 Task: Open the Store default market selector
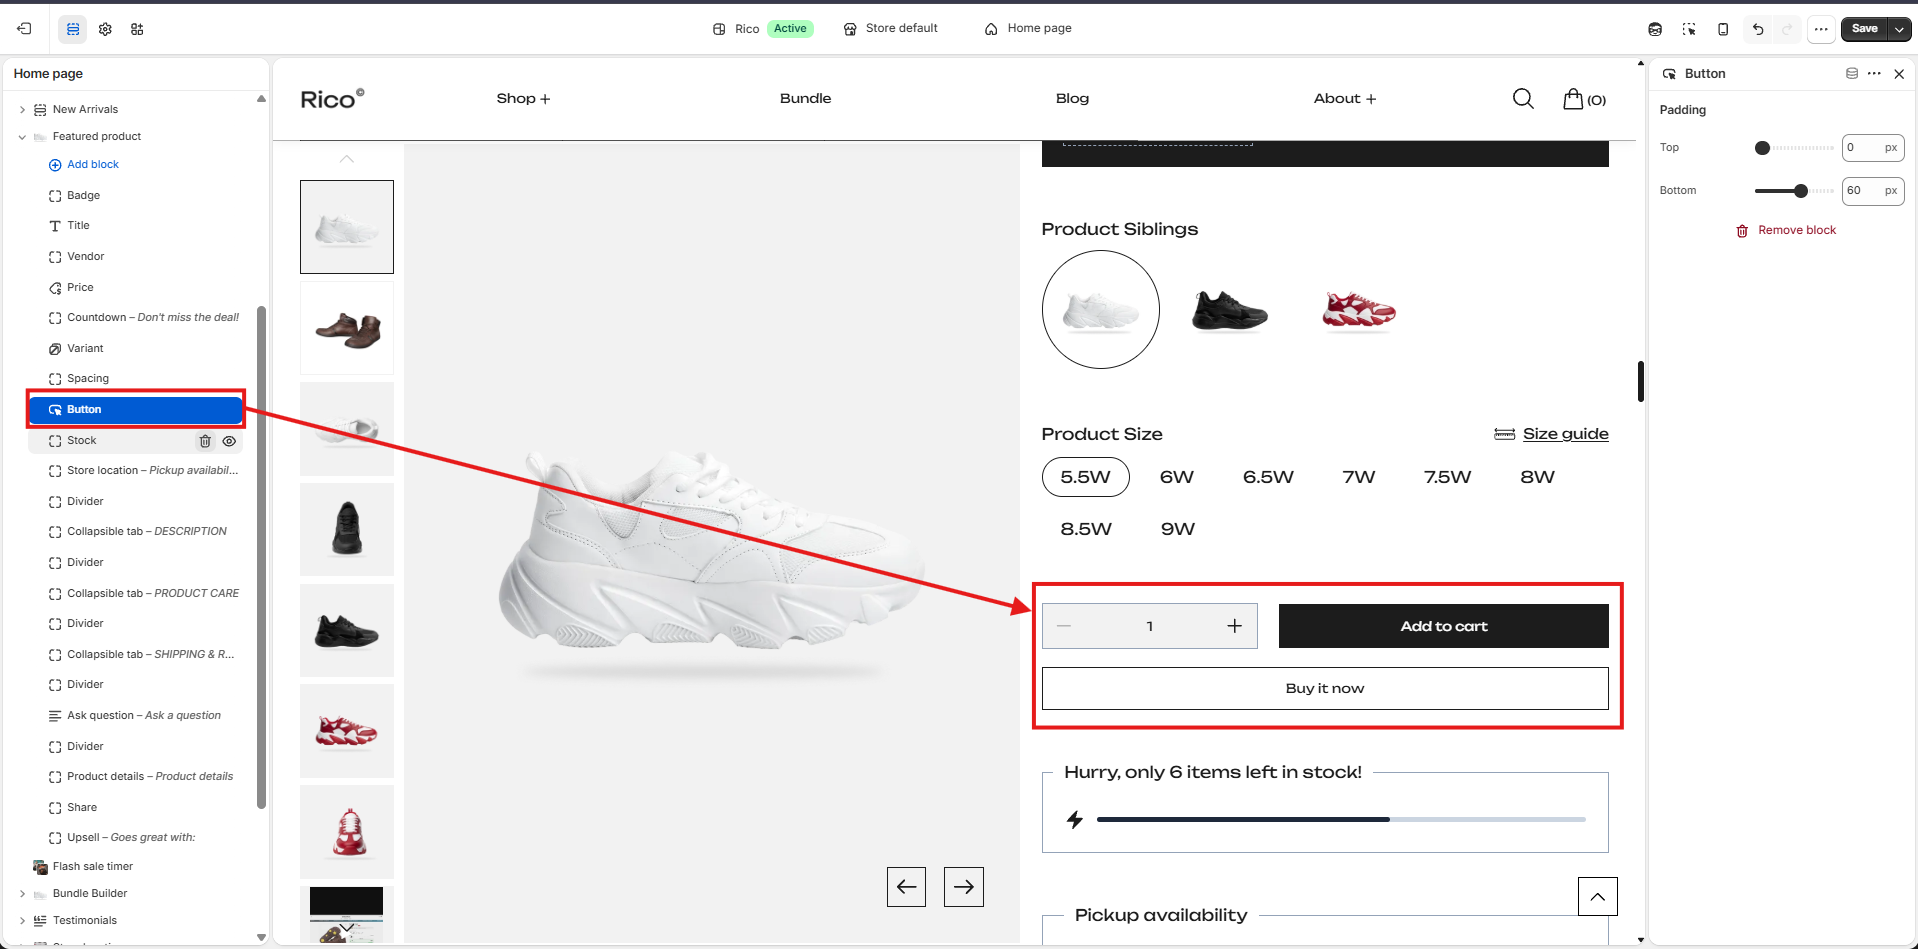890,29
